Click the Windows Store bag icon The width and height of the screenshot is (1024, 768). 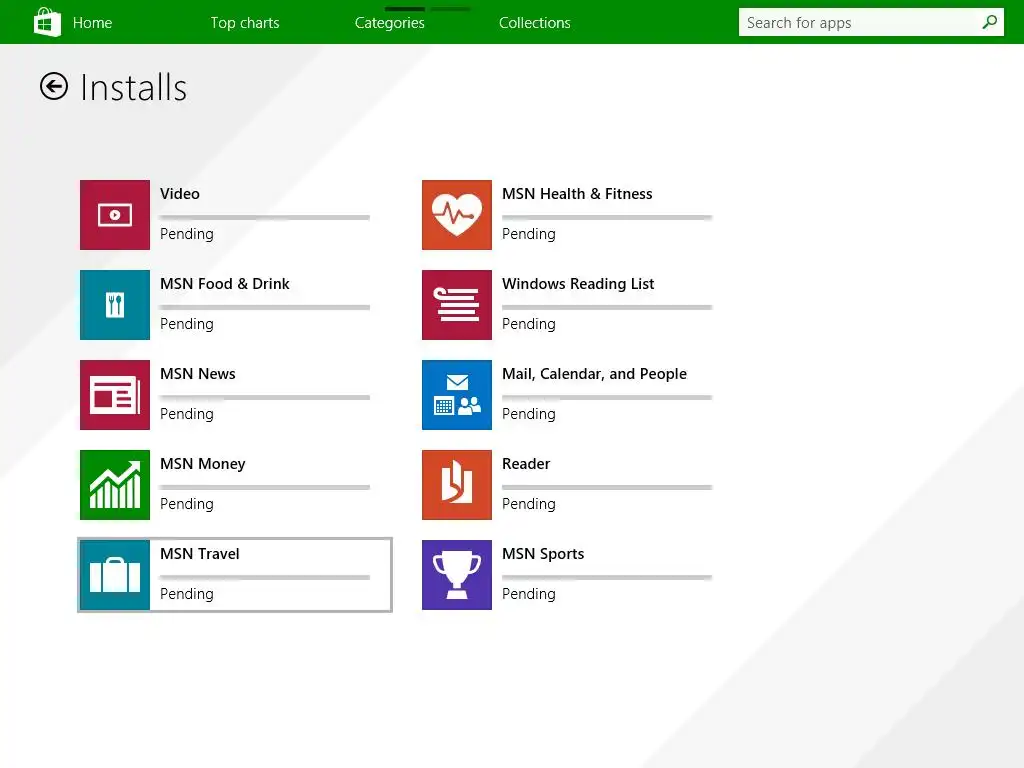(x=47, y=22)
